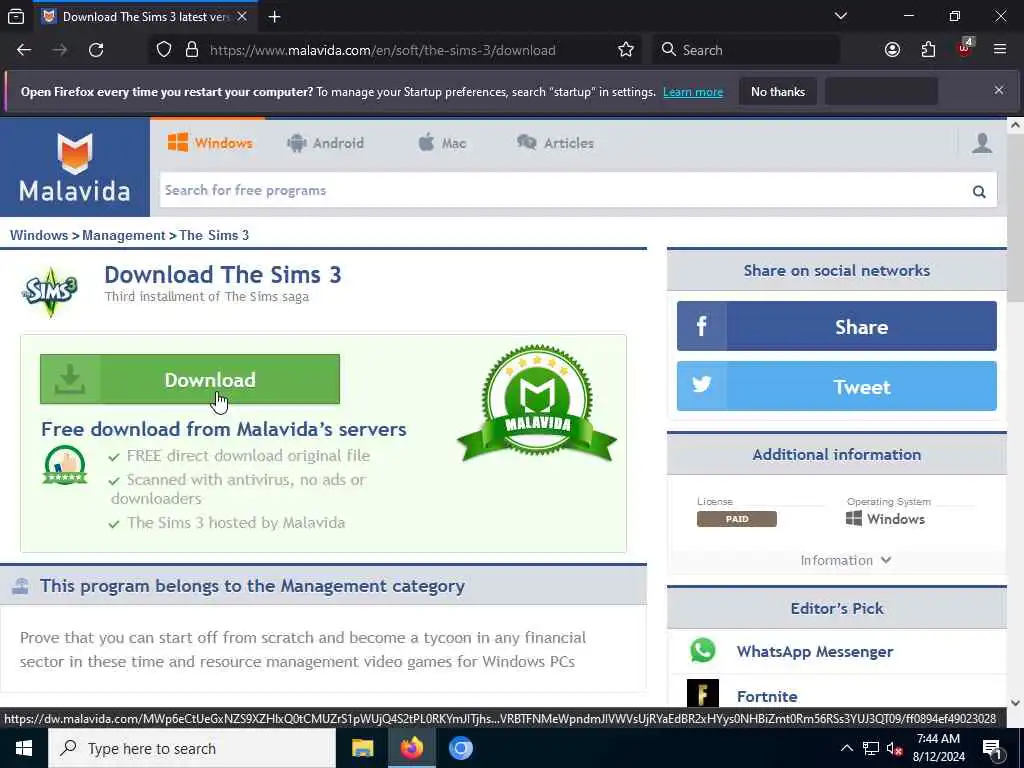Click the Windows operating system label

click(x=886, y=519)
